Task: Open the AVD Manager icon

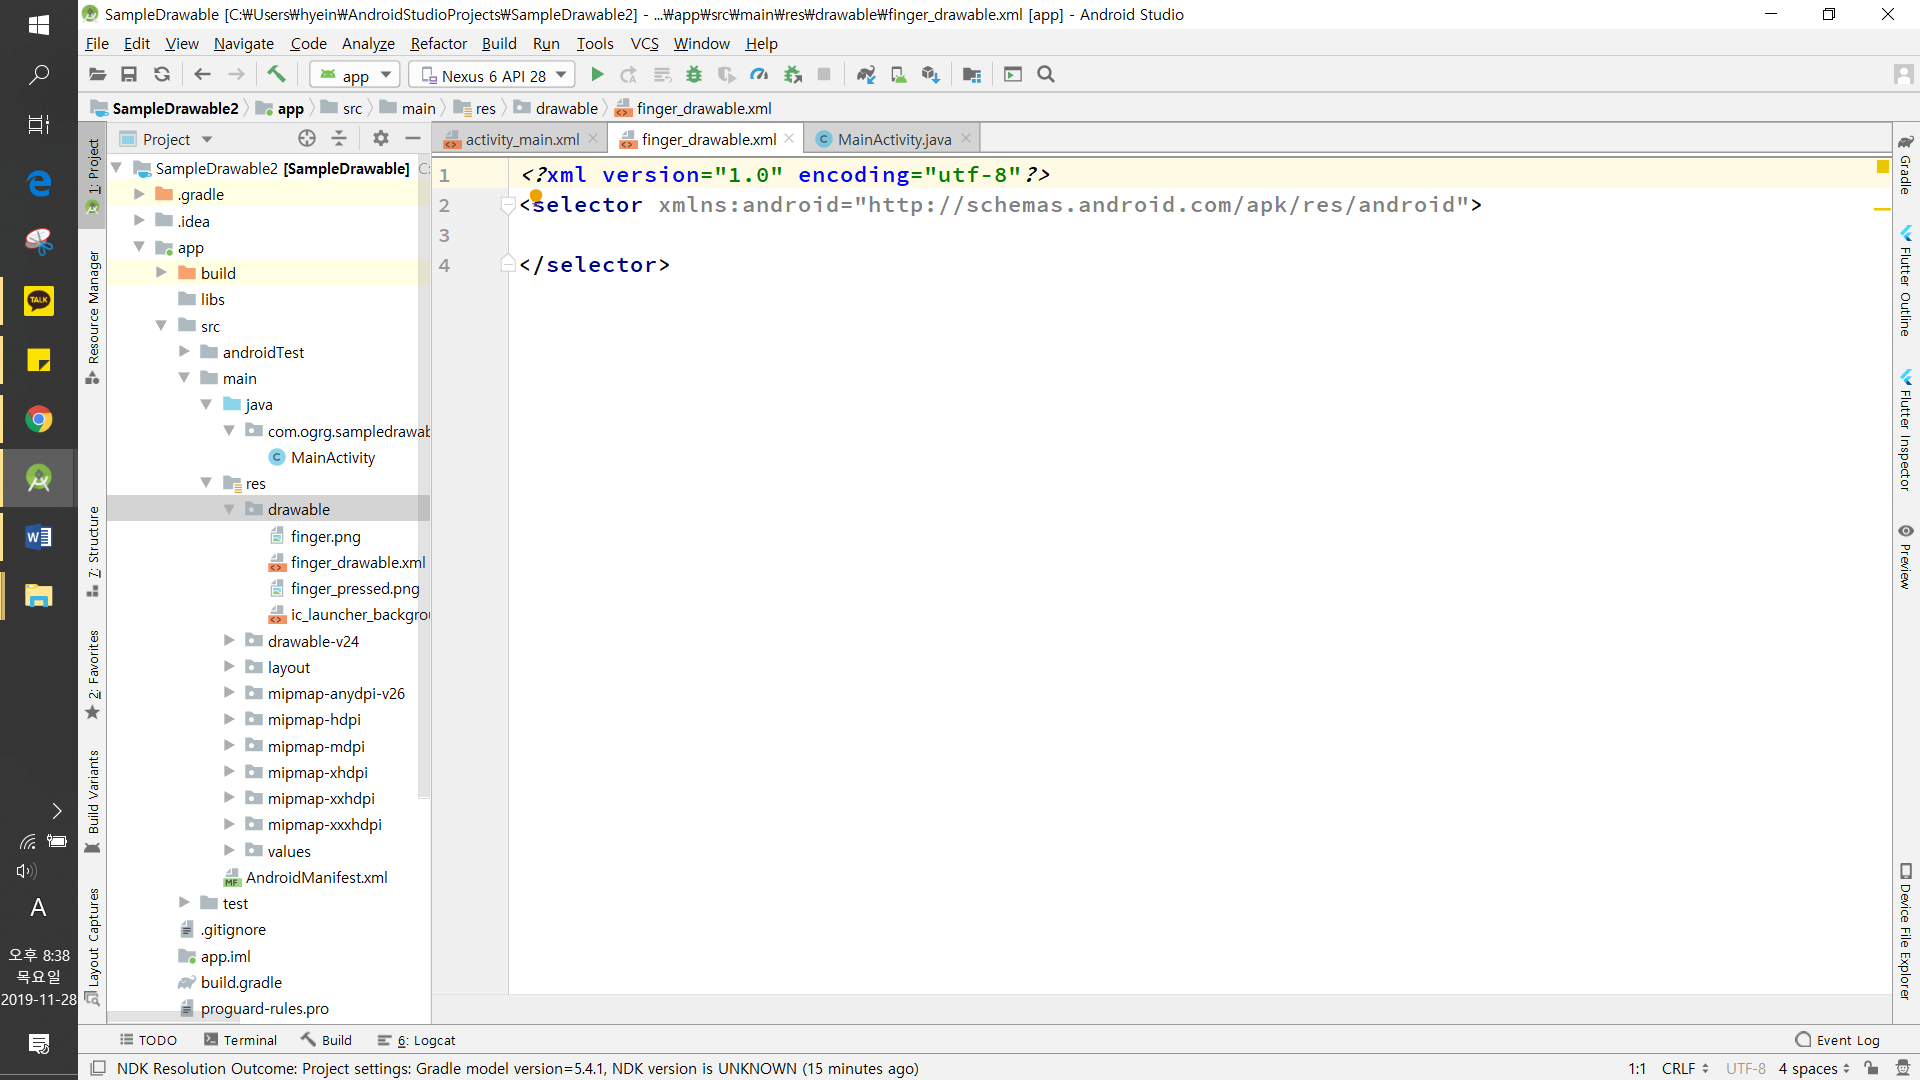Action: (898, 75)
